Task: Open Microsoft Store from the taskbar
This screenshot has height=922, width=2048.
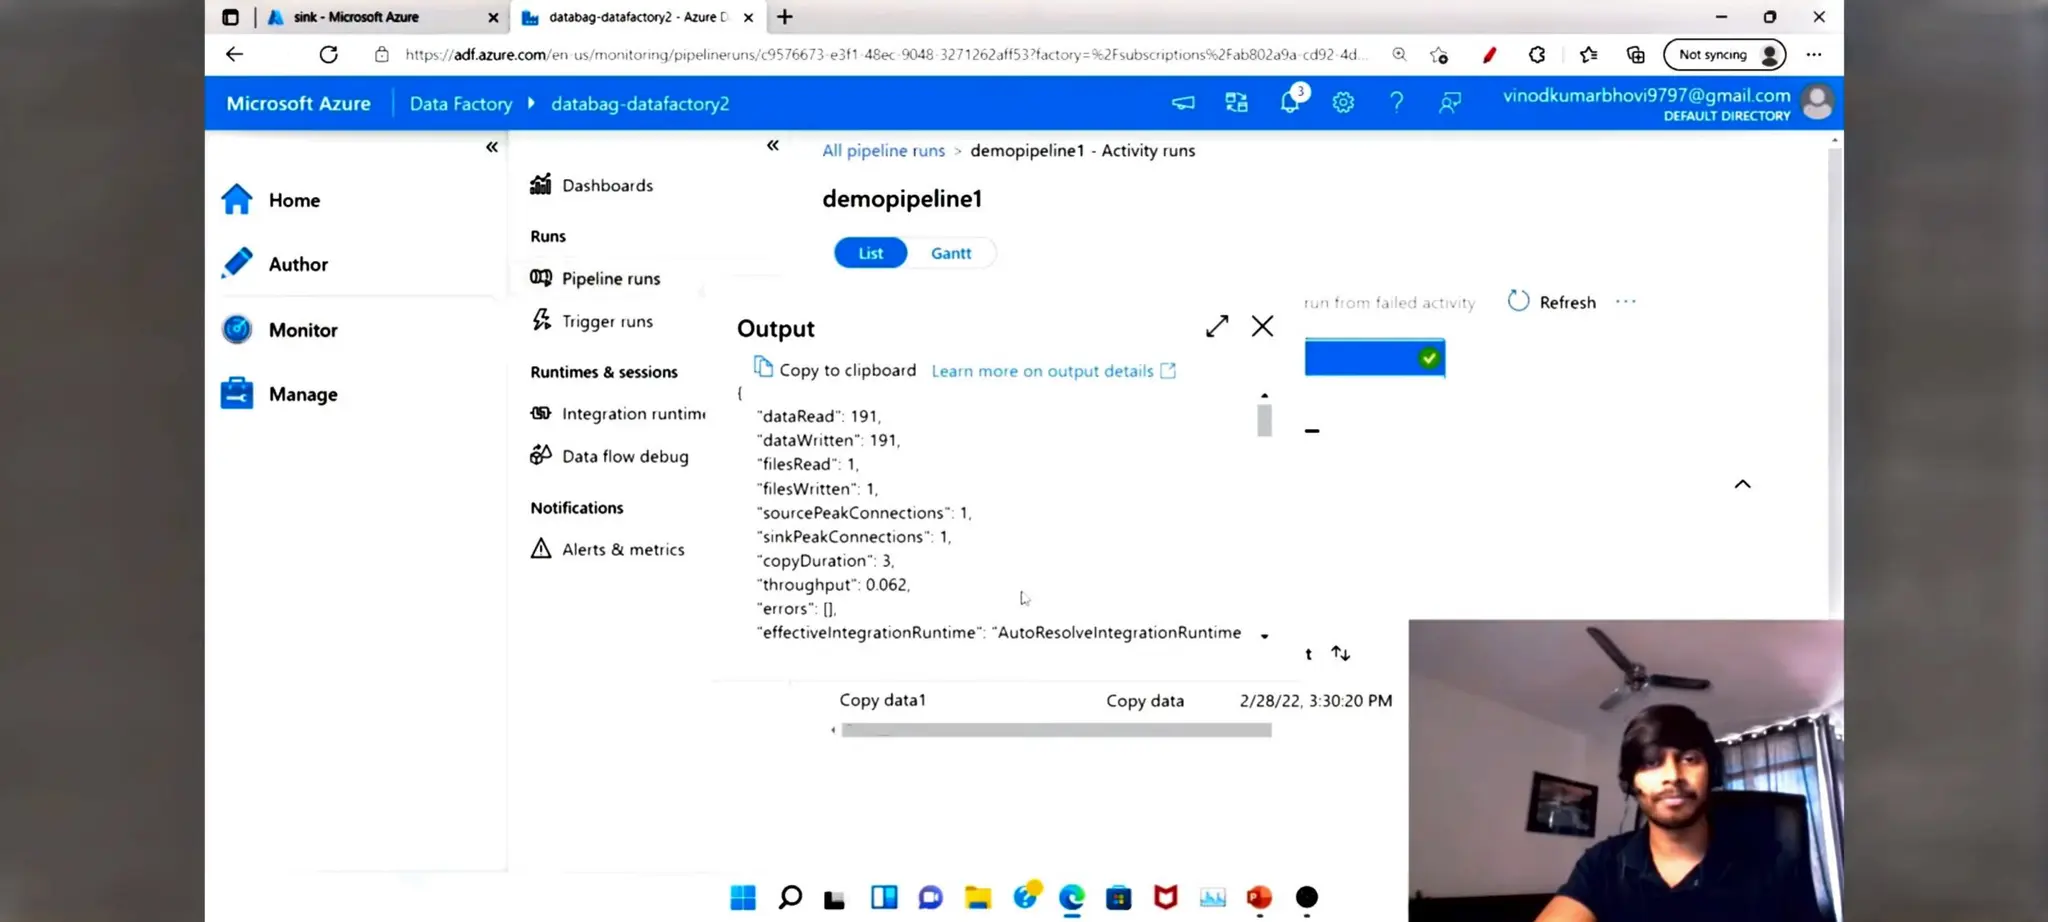Action: coord(1119,897)
